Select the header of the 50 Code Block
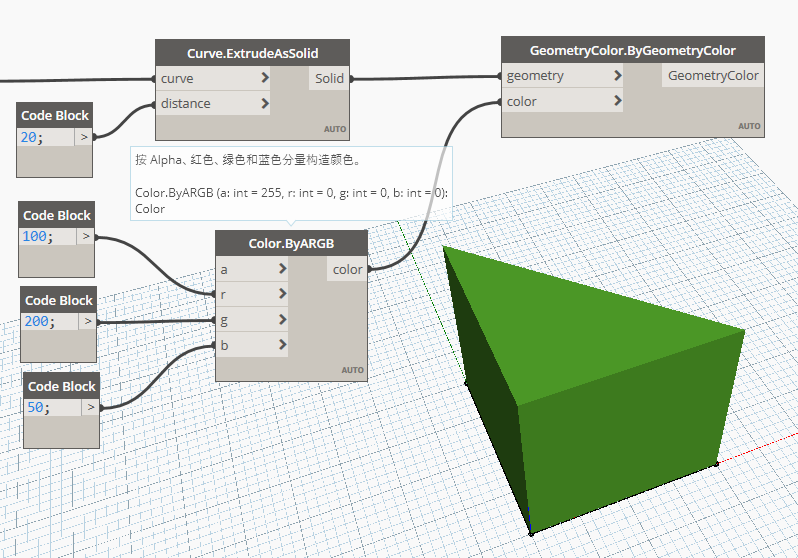This screenshot has width=798, height=558. 62,386
